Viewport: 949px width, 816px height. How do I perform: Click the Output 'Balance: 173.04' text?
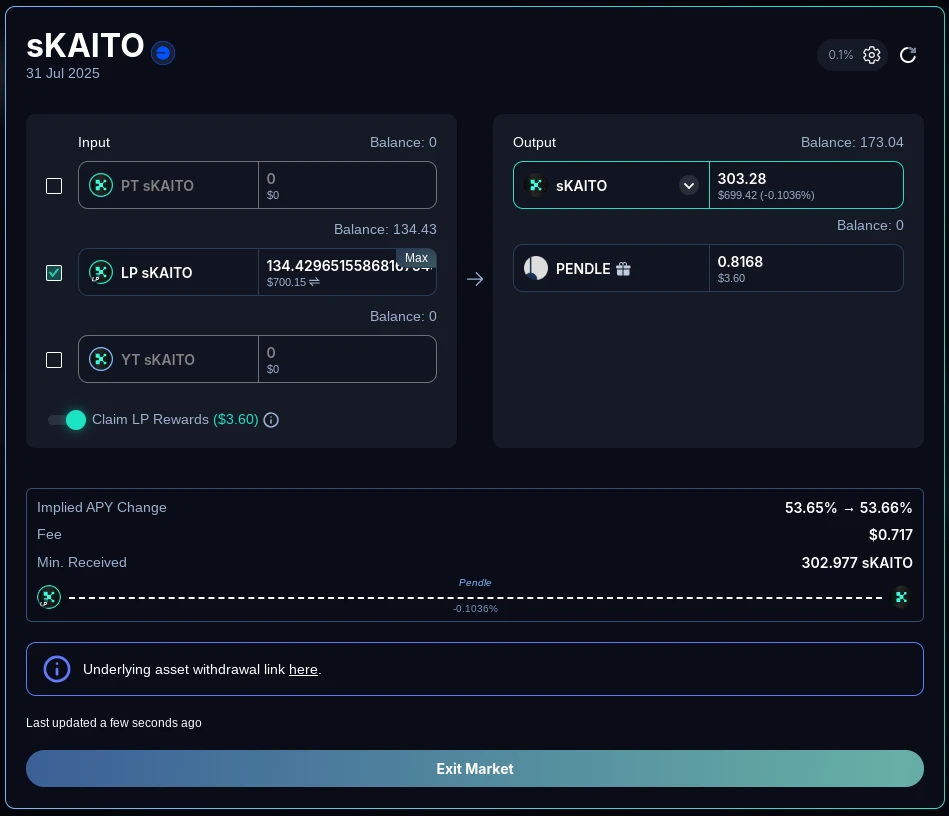[852, 142]
